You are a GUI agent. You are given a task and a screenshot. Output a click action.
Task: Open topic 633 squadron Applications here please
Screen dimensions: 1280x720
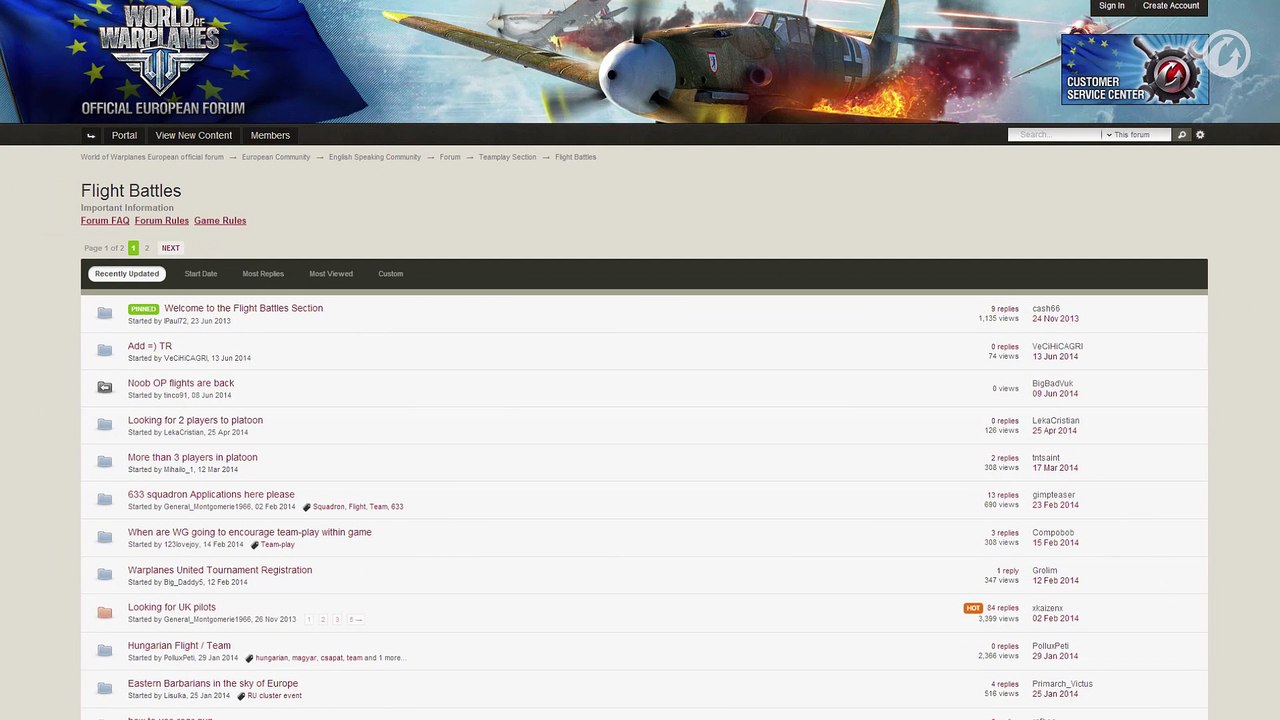pyautogui.click(x=211, y=494)
